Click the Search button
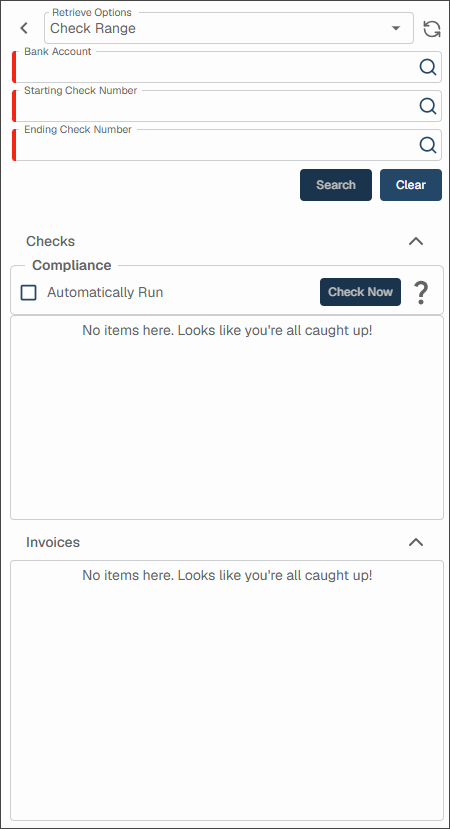Viewport: 450px width, 829px height. point(336,185)
